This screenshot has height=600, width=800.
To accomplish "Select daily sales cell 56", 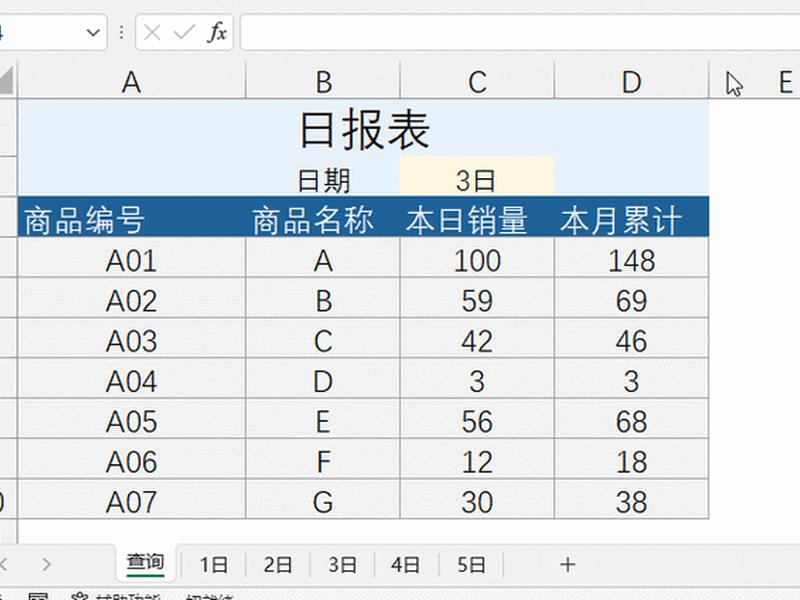I will click(478, 419).
